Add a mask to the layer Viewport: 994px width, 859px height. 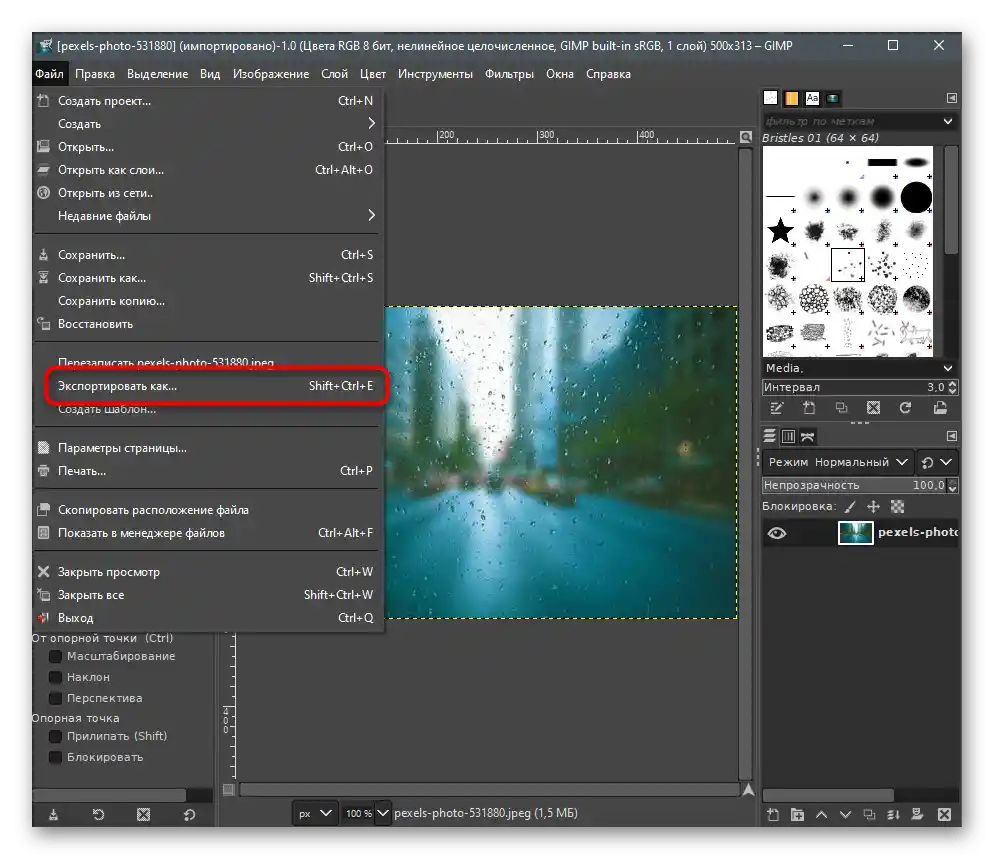click(x=917, y=815)
